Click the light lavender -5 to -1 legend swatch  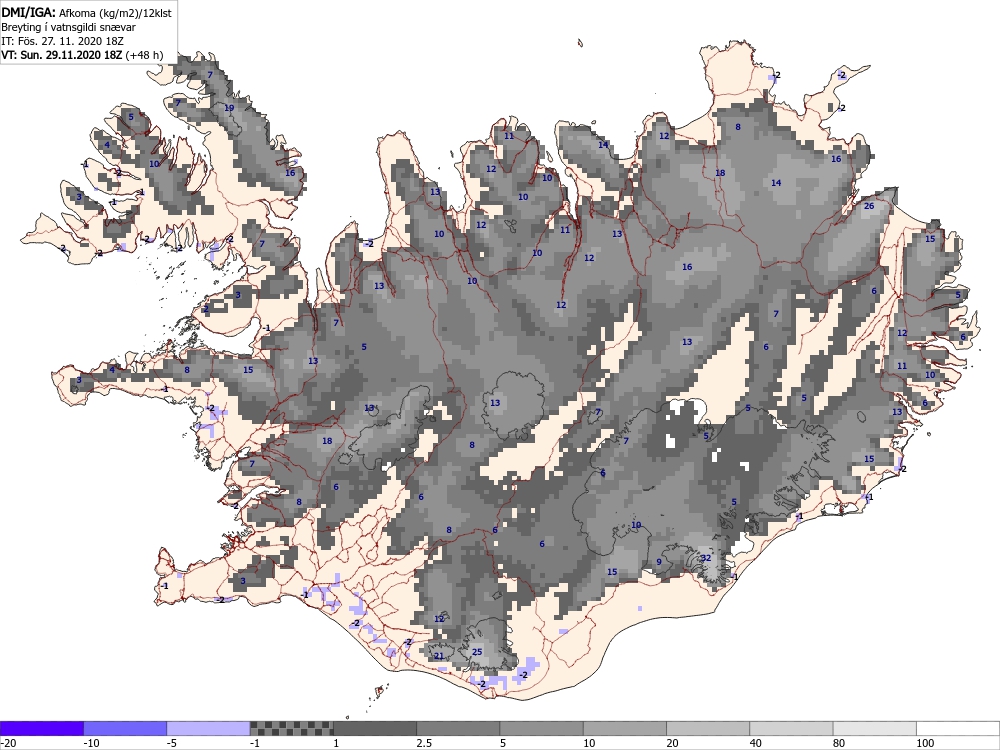209,728
